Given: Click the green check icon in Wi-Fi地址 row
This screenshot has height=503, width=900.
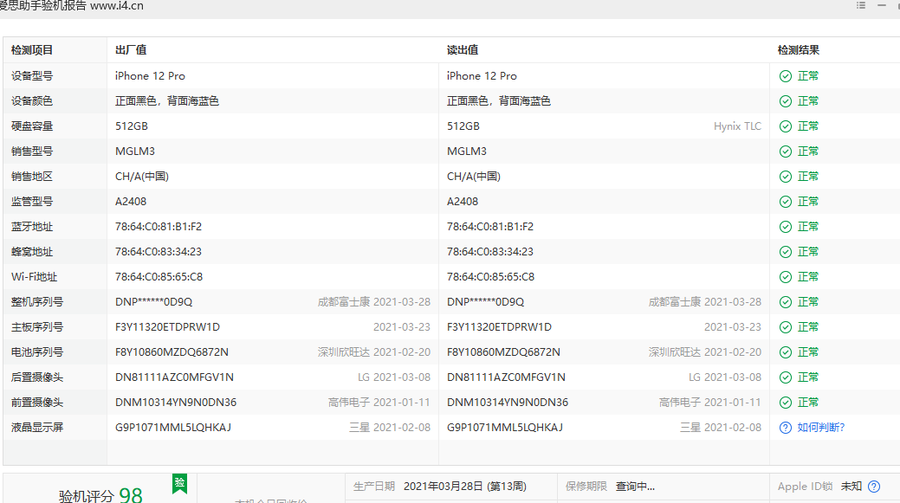Looking at the screenshot, I should point(785,277).
